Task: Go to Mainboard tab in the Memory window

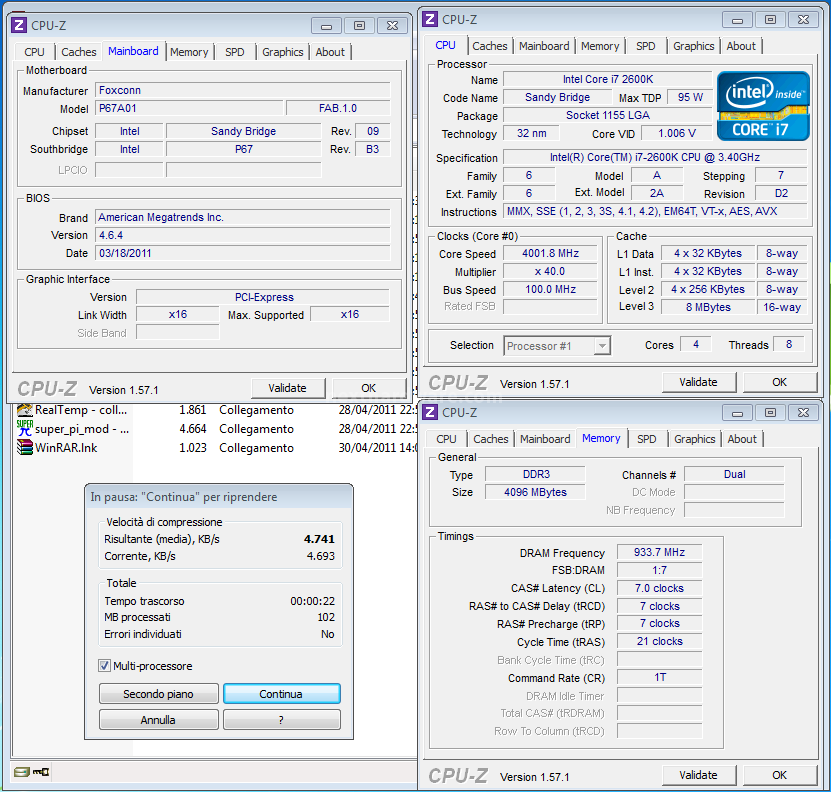Action: (x=545, y=439)
